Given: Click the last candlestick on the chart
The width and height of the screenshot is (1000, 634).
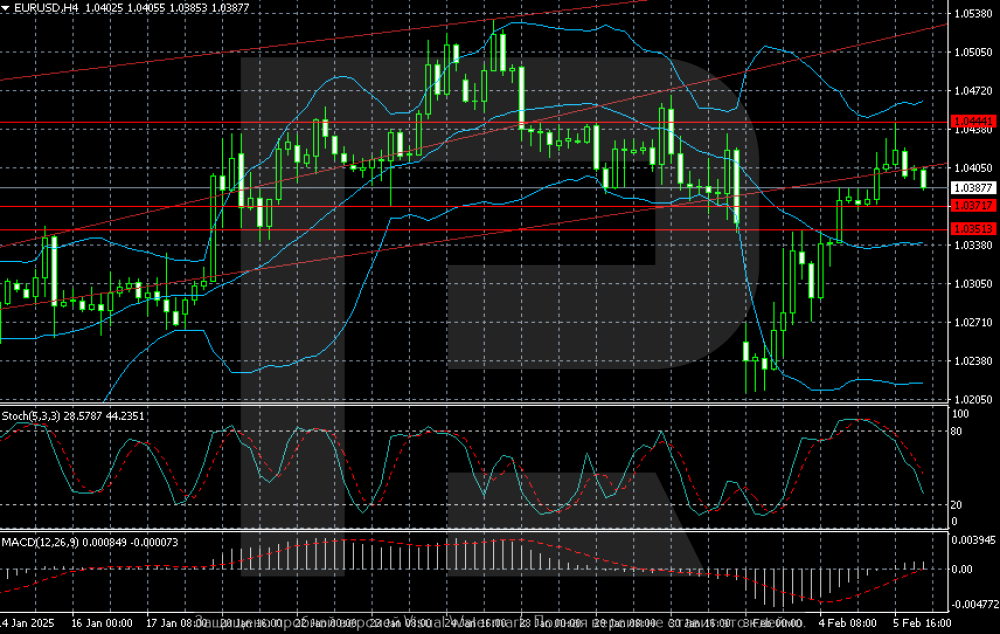Looking at the screenshot, I should pyautogui.click(x=923, y=179).
